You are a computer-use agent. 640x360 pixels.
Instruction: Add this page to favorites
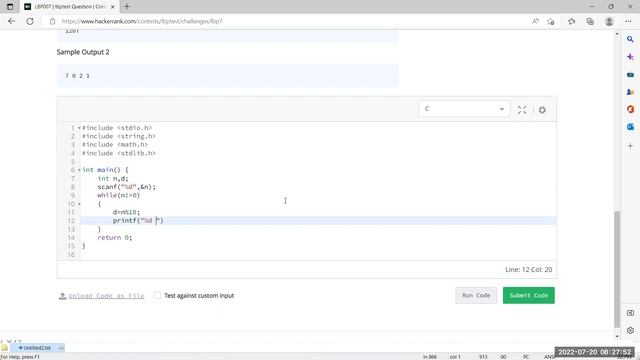(551, 21)
